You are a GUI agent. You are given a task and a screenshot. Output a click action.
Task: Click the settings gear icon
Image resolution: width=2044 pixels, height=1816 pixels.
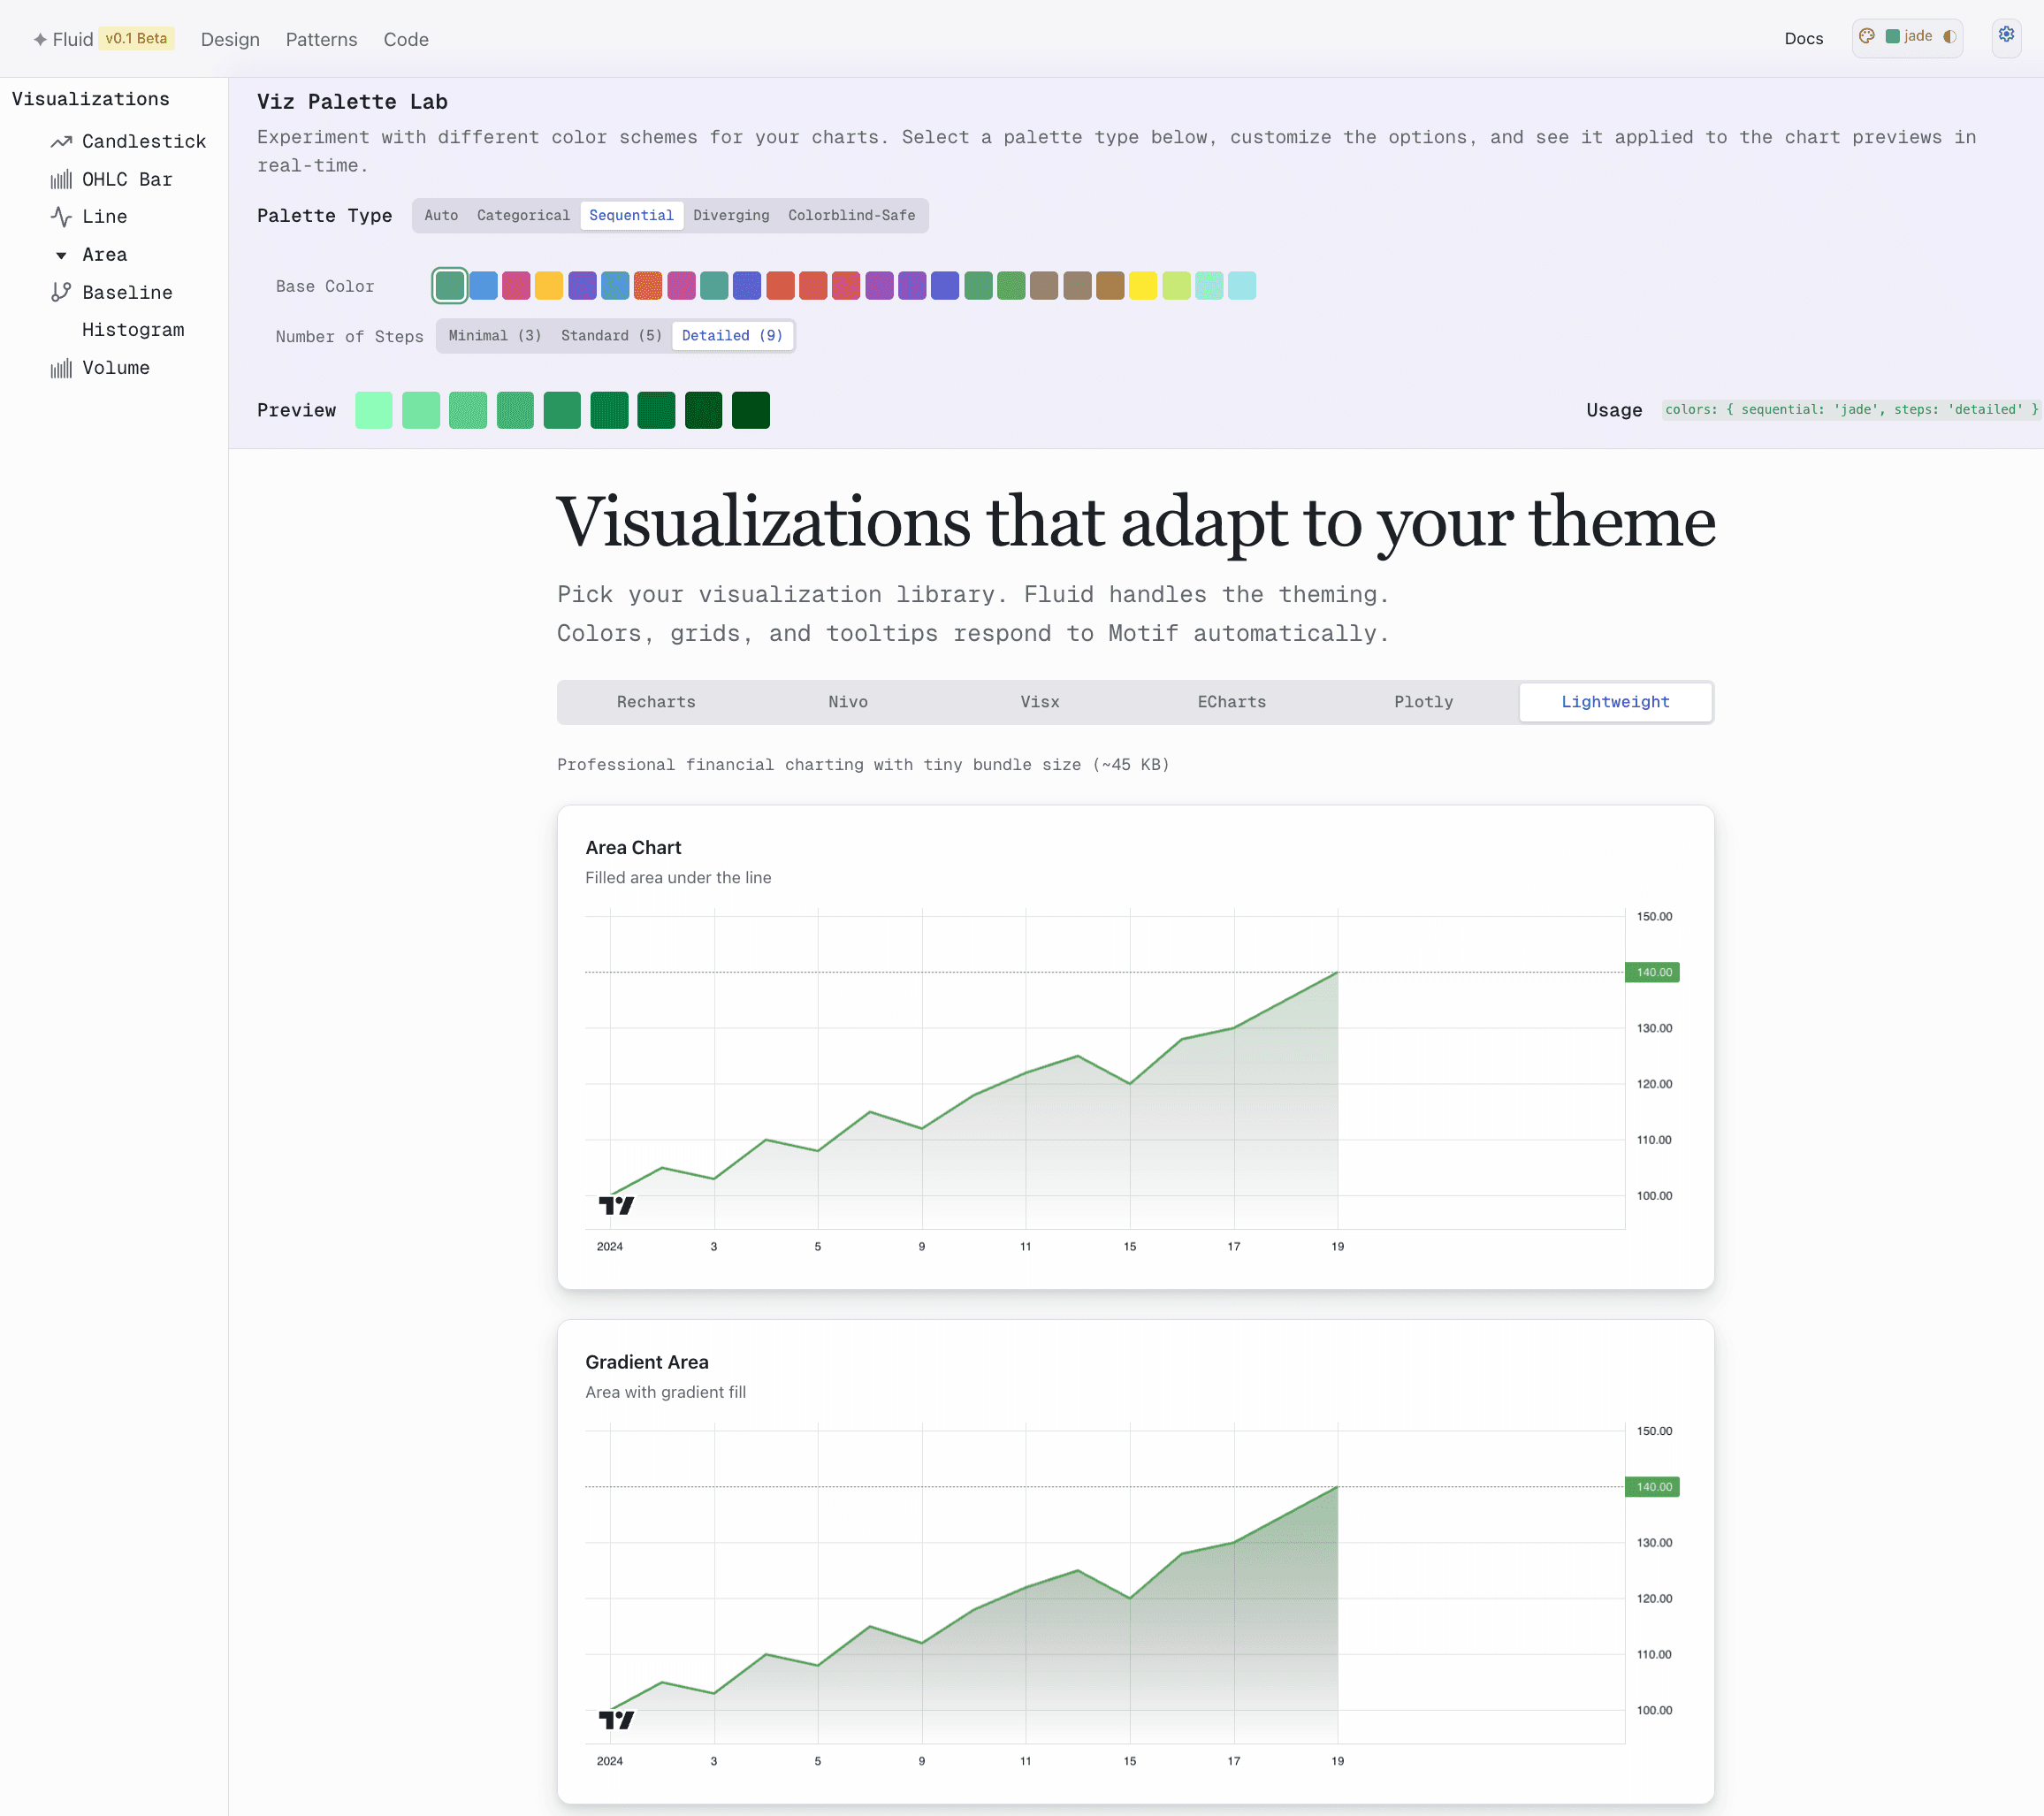point(2006,36)
